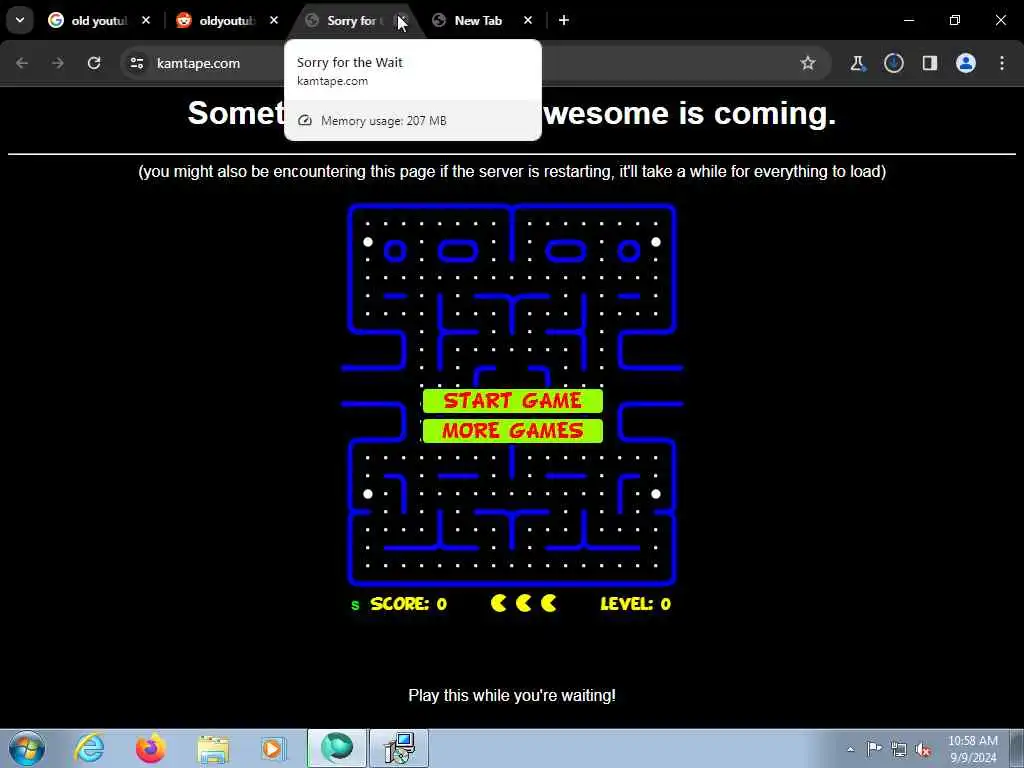
Task: Close the New Tab tab
Action: (x=528, y=20)
